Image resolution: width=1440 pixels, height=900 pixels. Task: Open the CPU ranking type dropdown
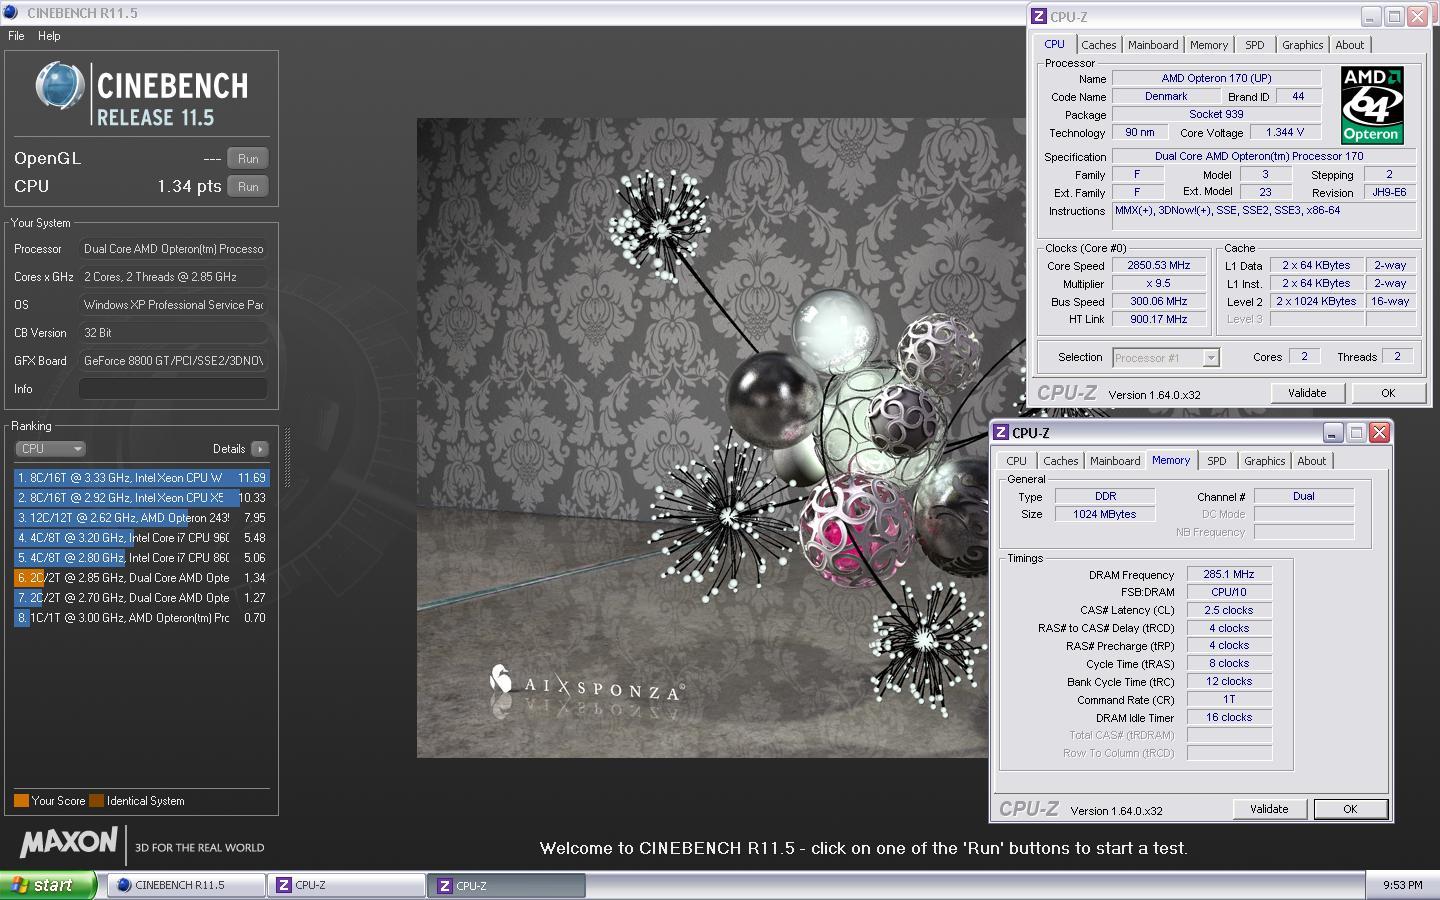[x=50, y=449]
